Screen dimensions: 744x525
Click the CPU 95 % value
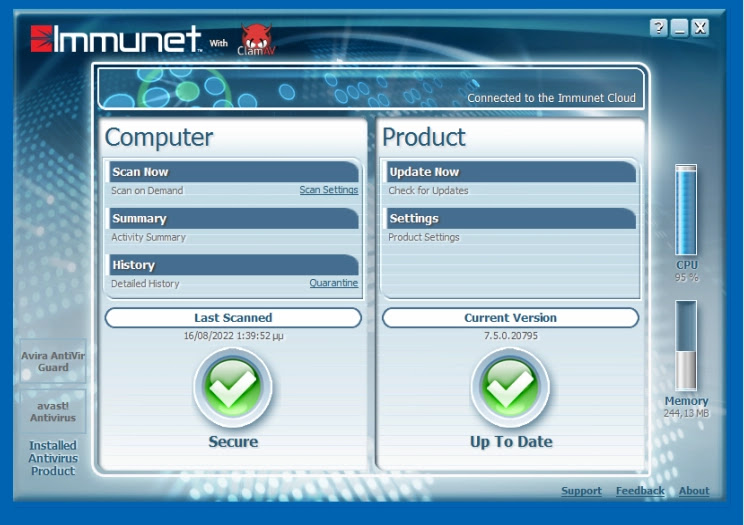click(687, 277)
